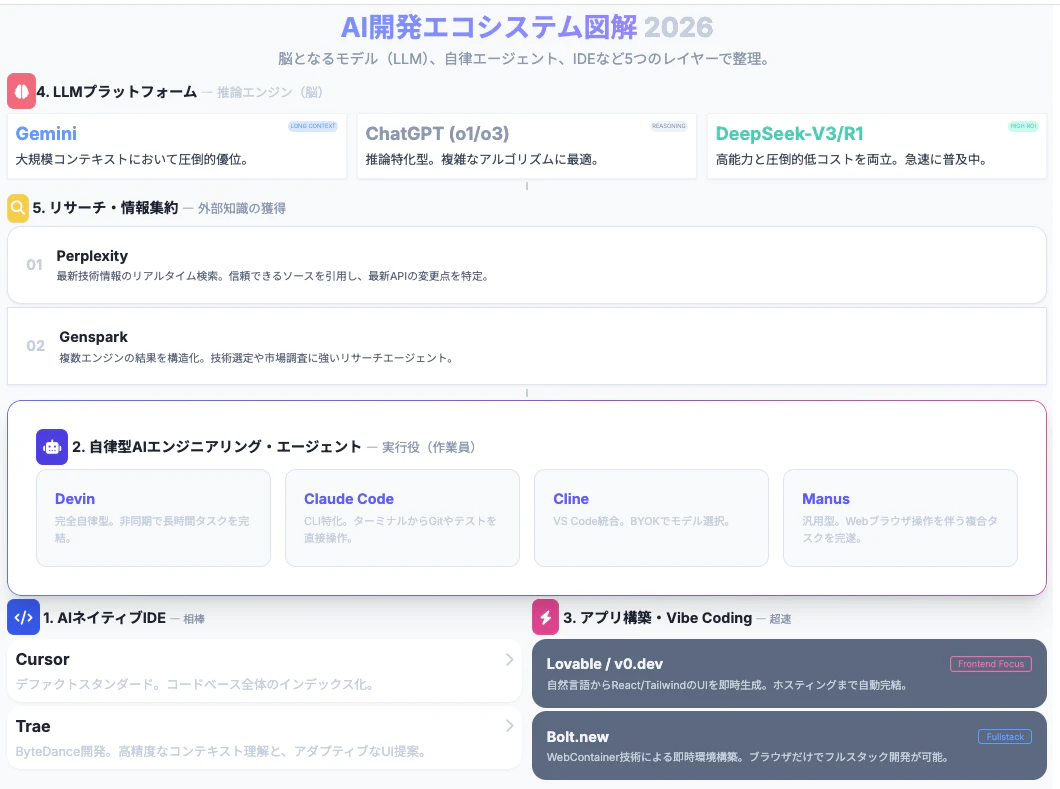Click the 5. リサーチ・情報集約 heading
This screenshot has width=1060, height=789.
[x=105, y=208]
